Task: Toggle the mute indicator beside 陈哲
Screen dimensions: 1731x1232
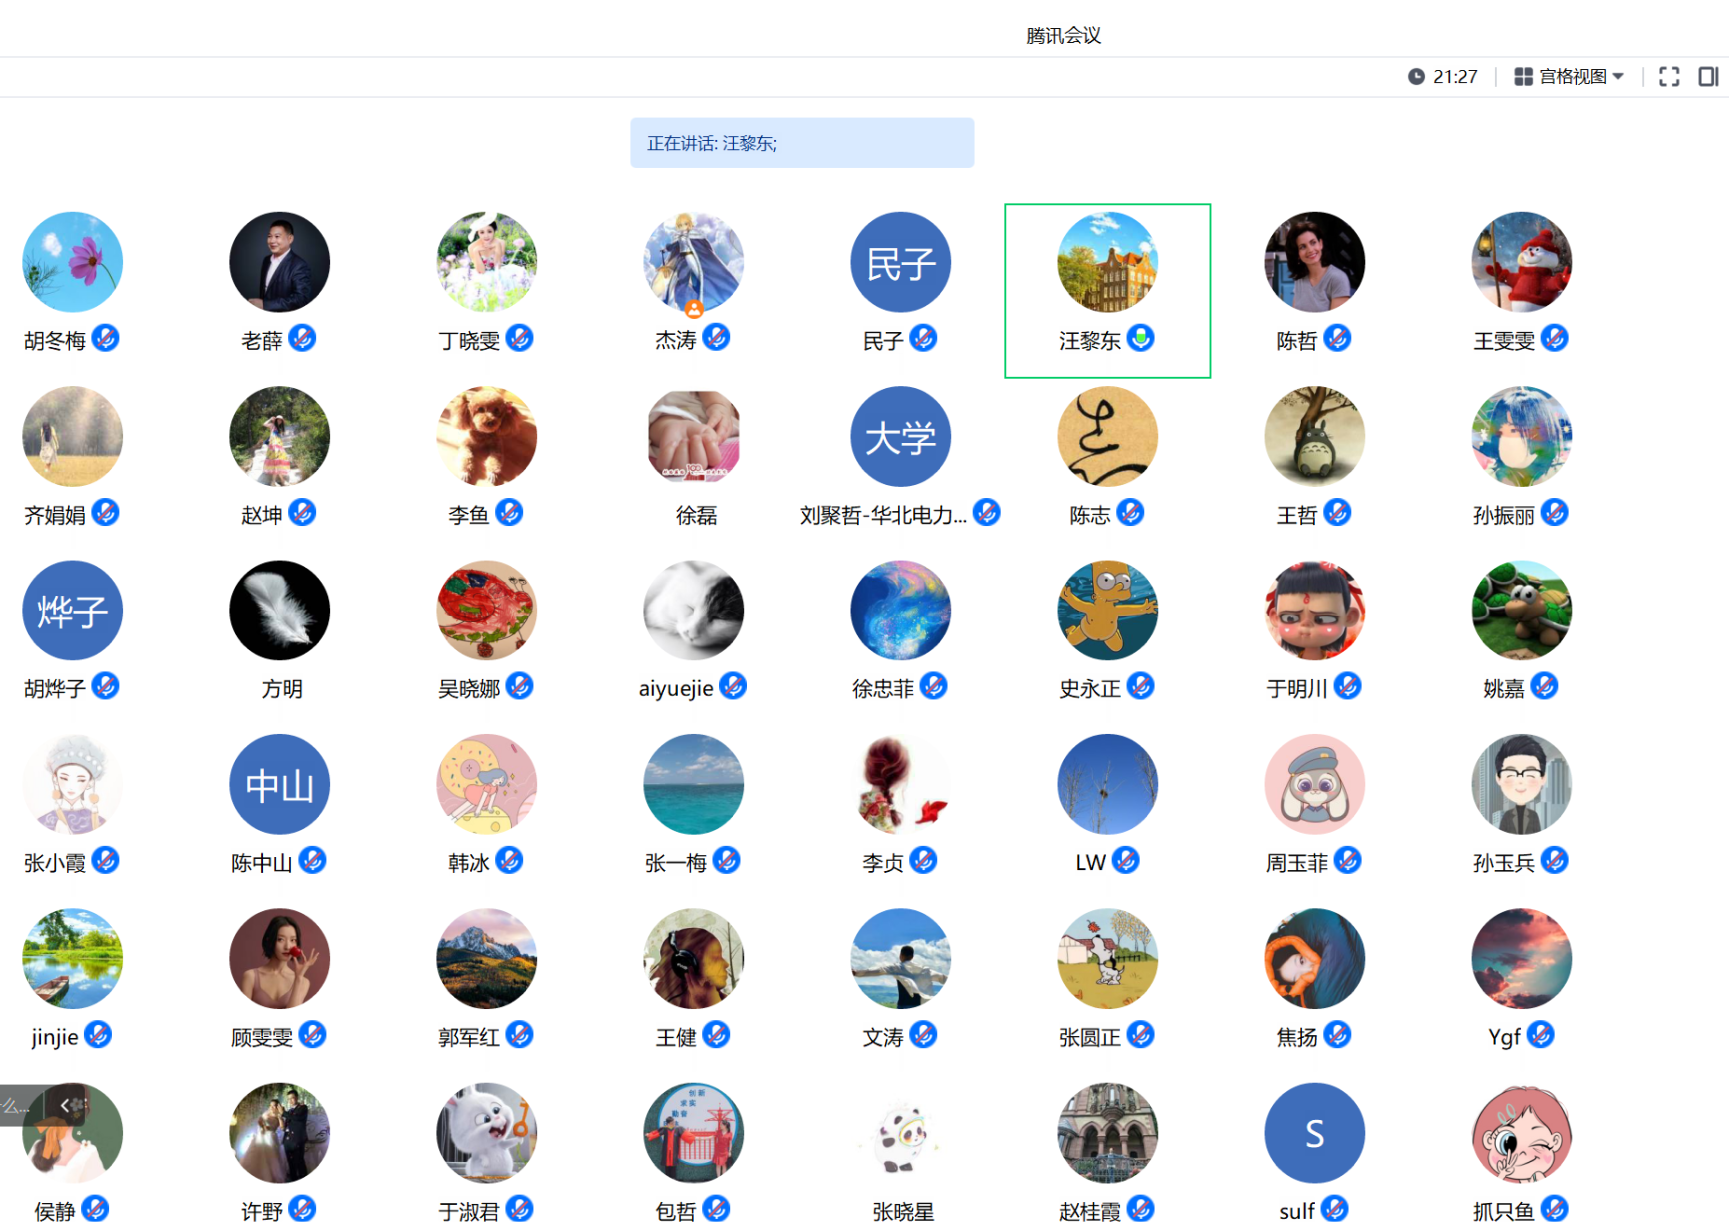Action: tap(1337, 339)
